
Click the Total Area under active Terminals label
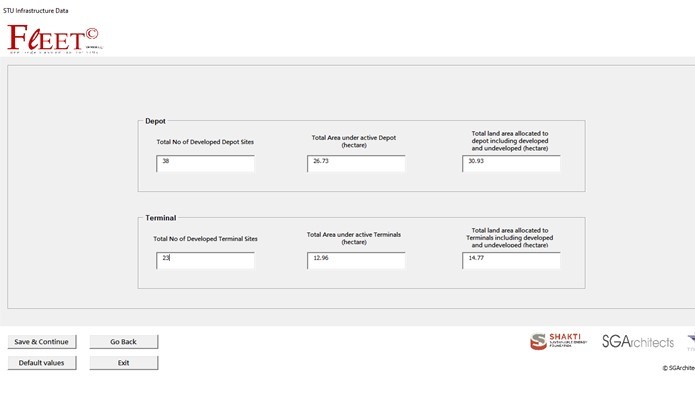(x=354, y=238)
